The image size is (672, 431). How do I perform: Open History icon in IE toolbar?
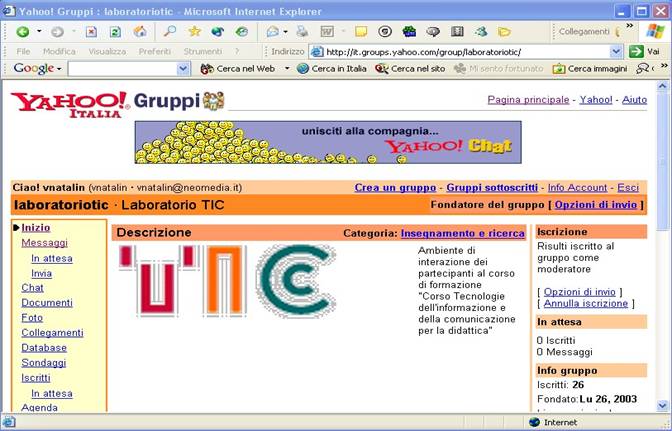242,31
